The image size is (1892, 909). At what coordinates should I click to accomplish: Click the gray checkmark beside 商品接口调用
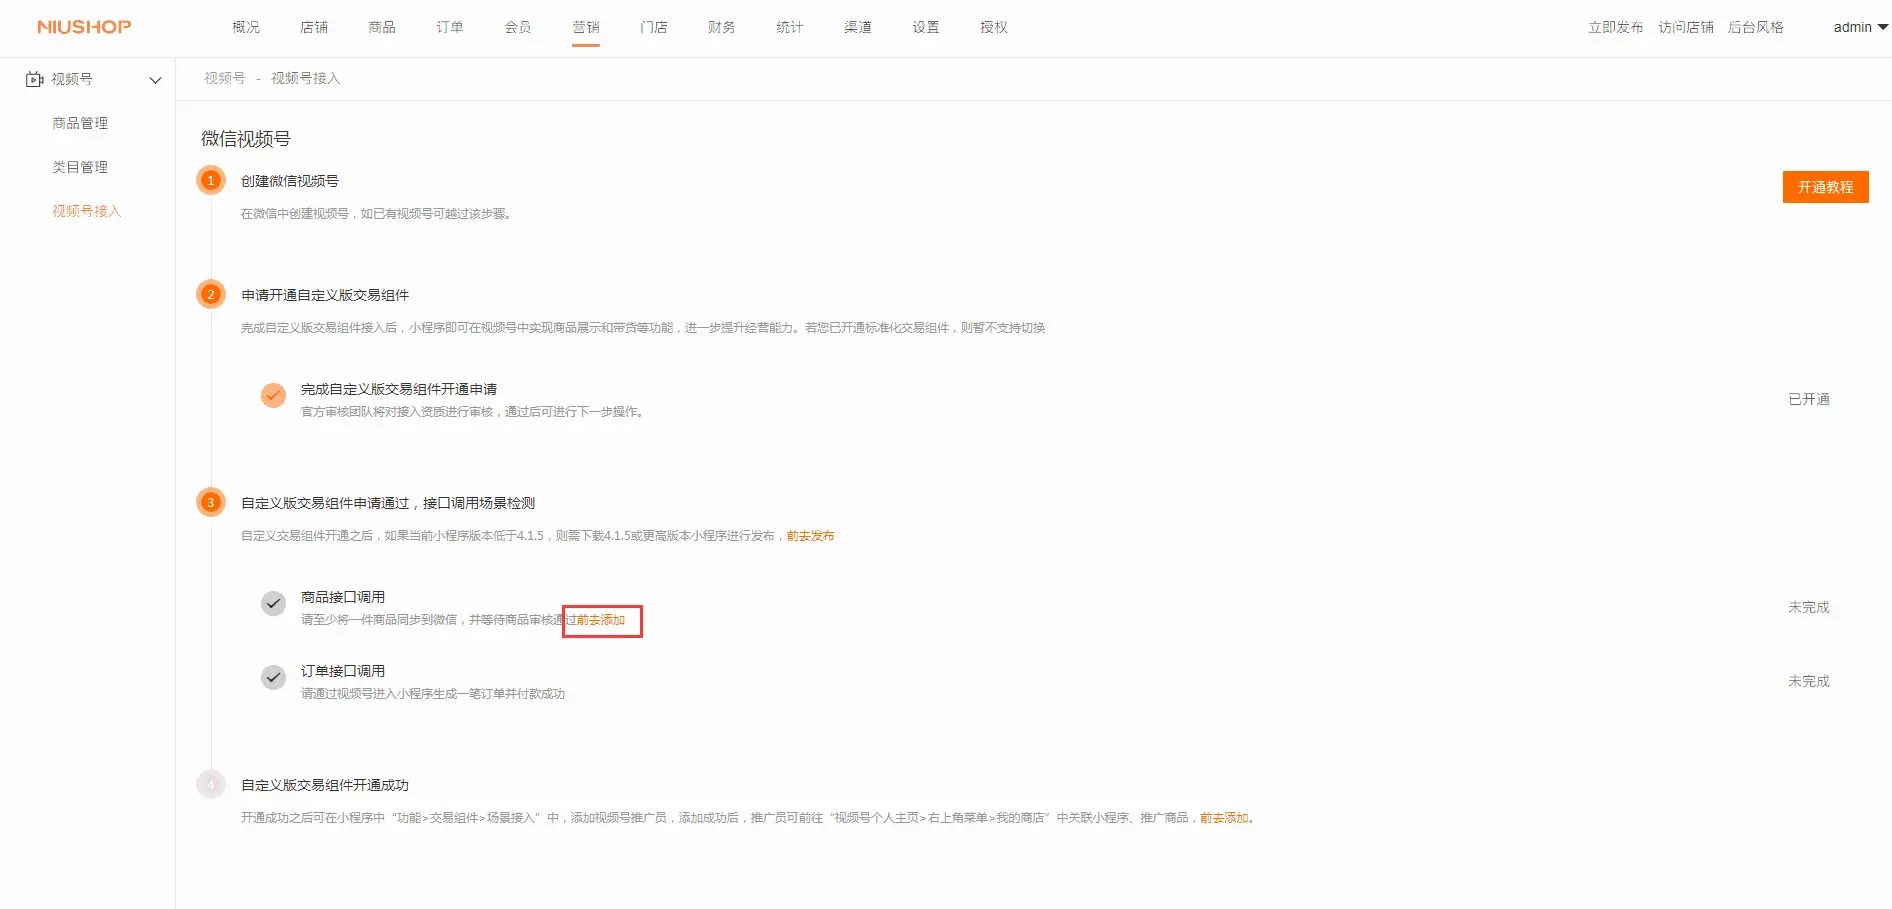click(x=273, y=604)
